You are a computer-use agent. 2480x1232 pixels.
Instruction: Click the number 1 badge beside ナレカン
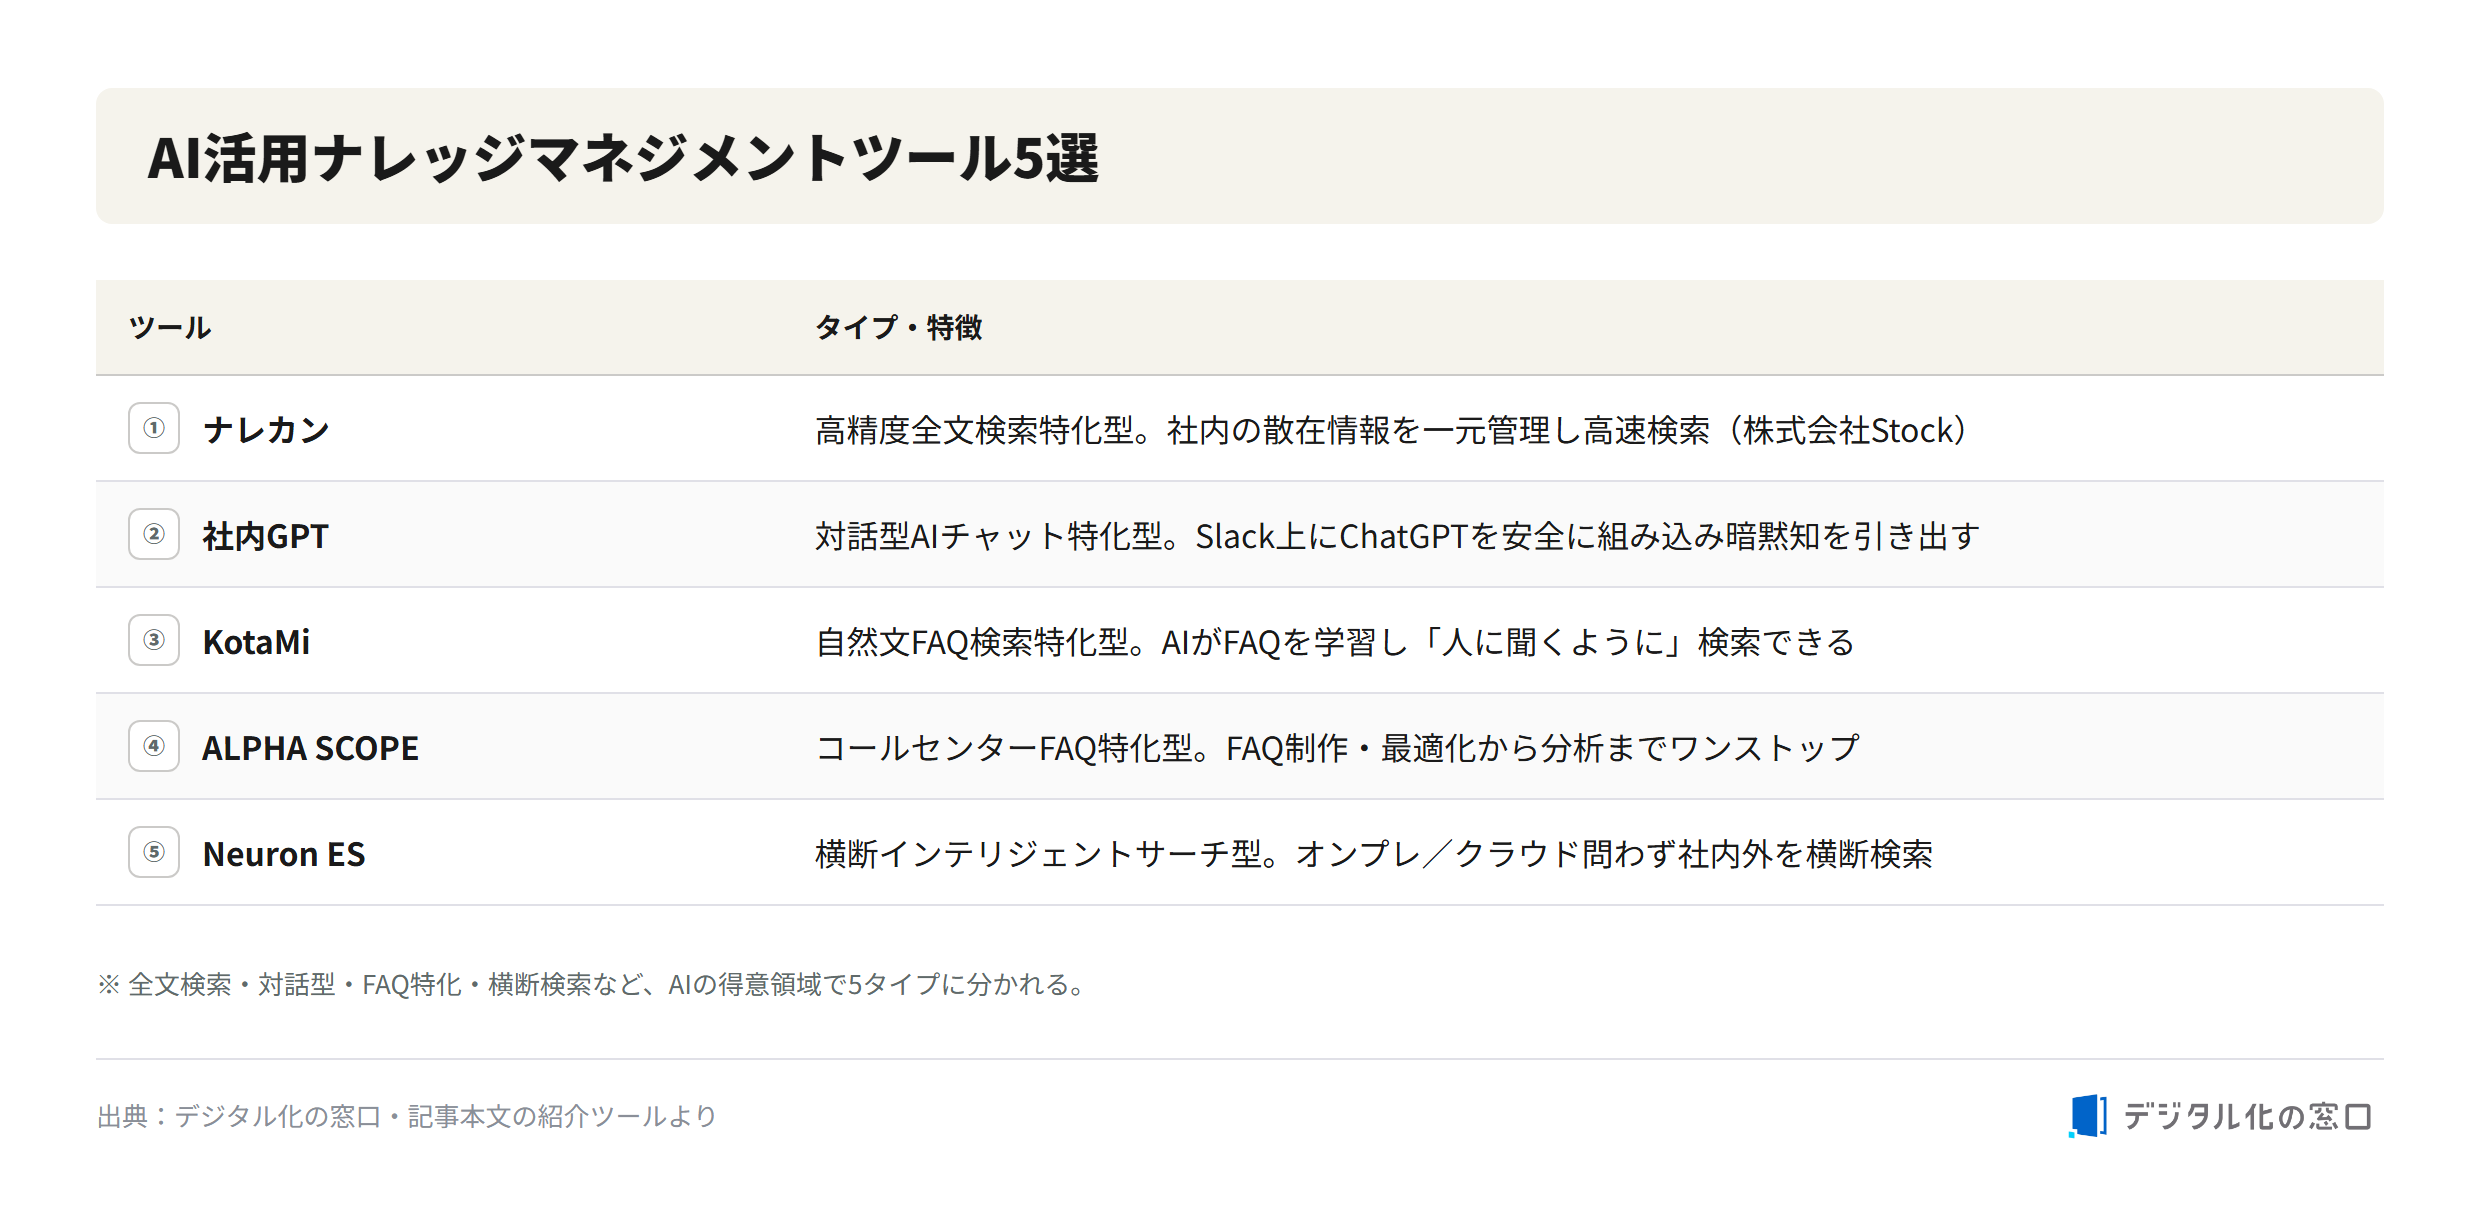(154, 428)
